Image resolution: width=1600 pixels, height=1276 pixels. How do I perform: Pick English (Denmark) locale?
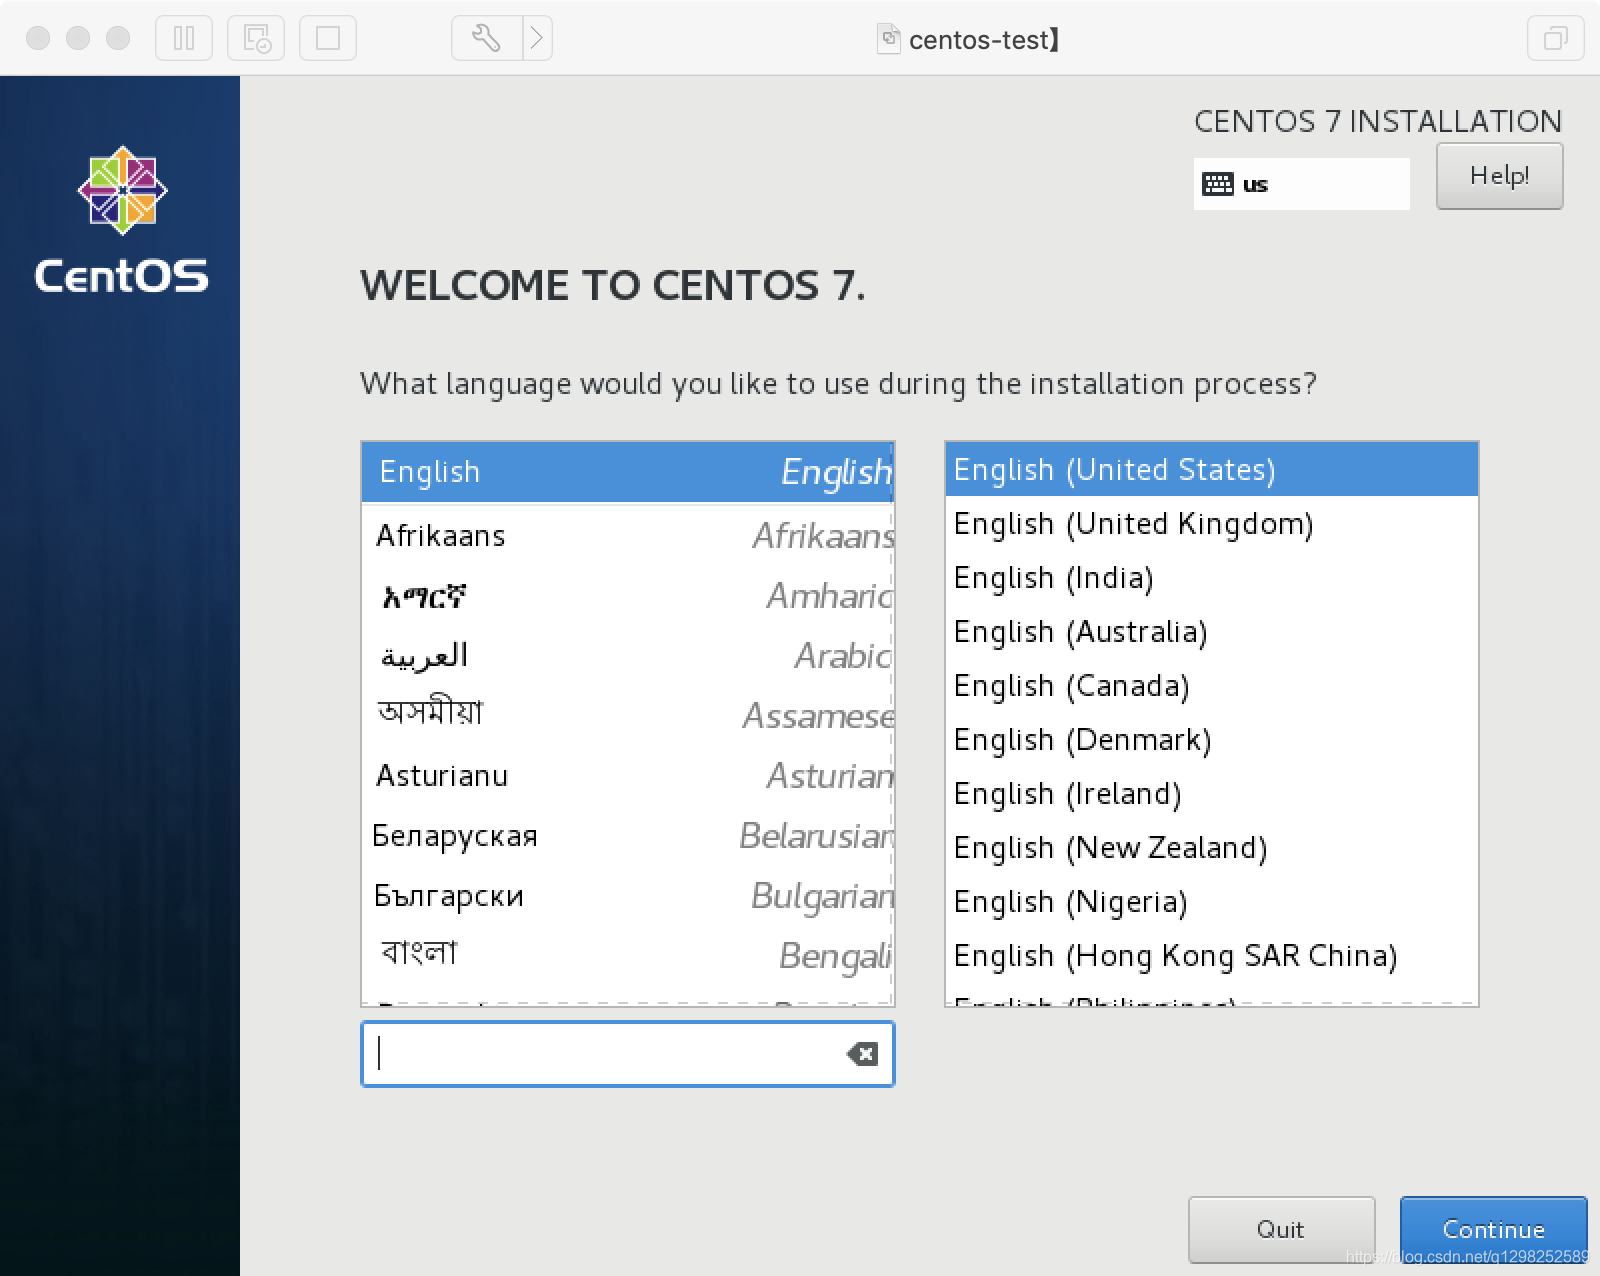[1211, 740]
